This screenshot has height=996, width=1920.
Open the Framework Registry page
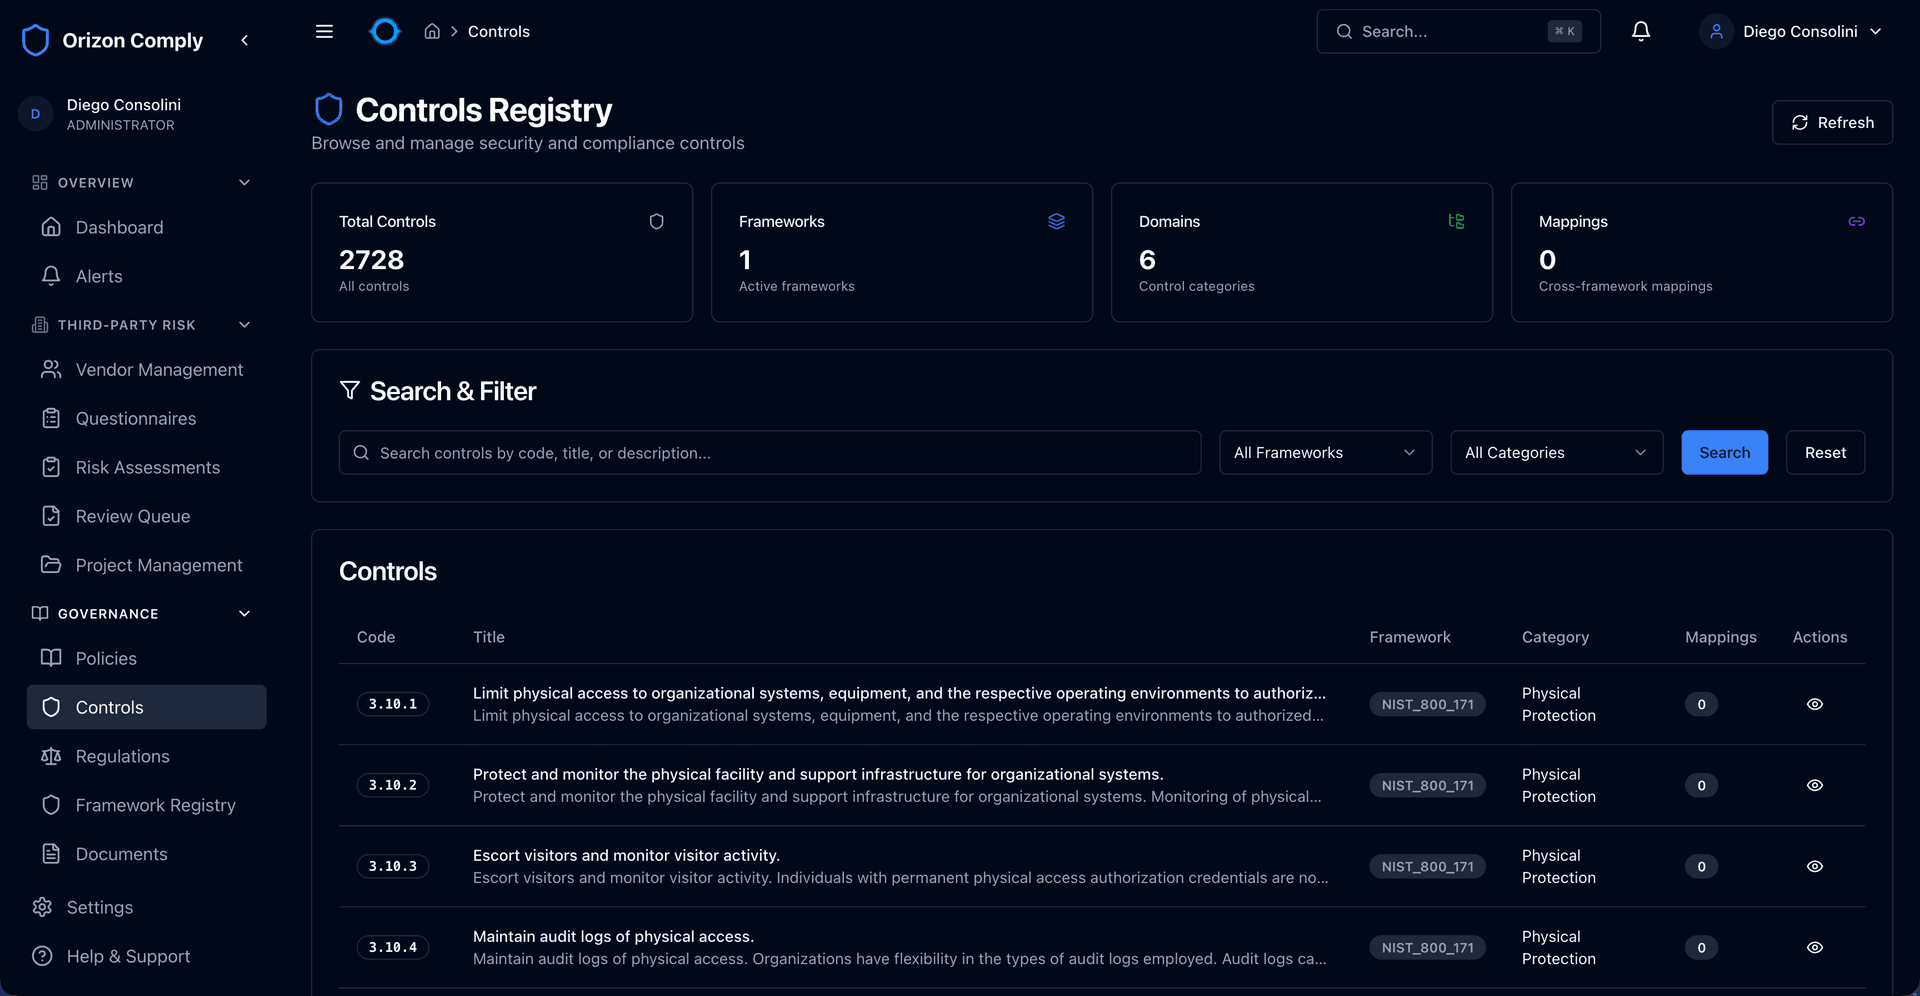[156, 805]
